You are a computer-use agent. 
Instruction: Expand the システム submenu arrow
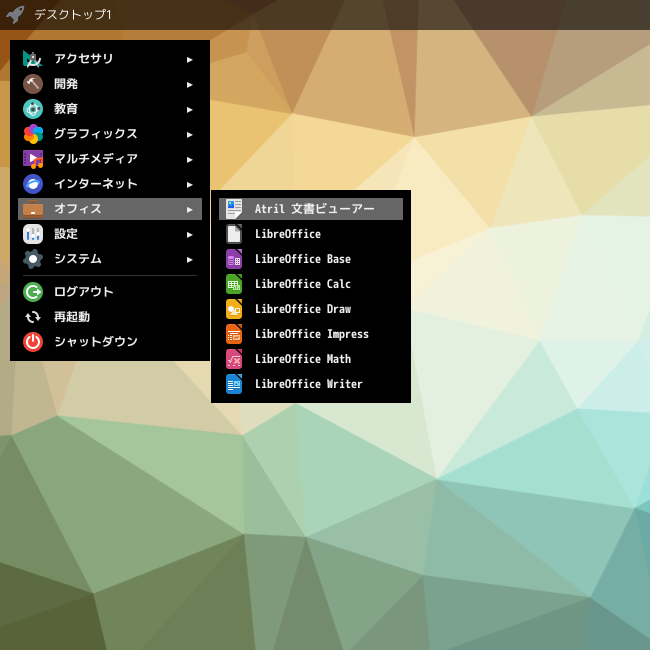click(189, 260)
